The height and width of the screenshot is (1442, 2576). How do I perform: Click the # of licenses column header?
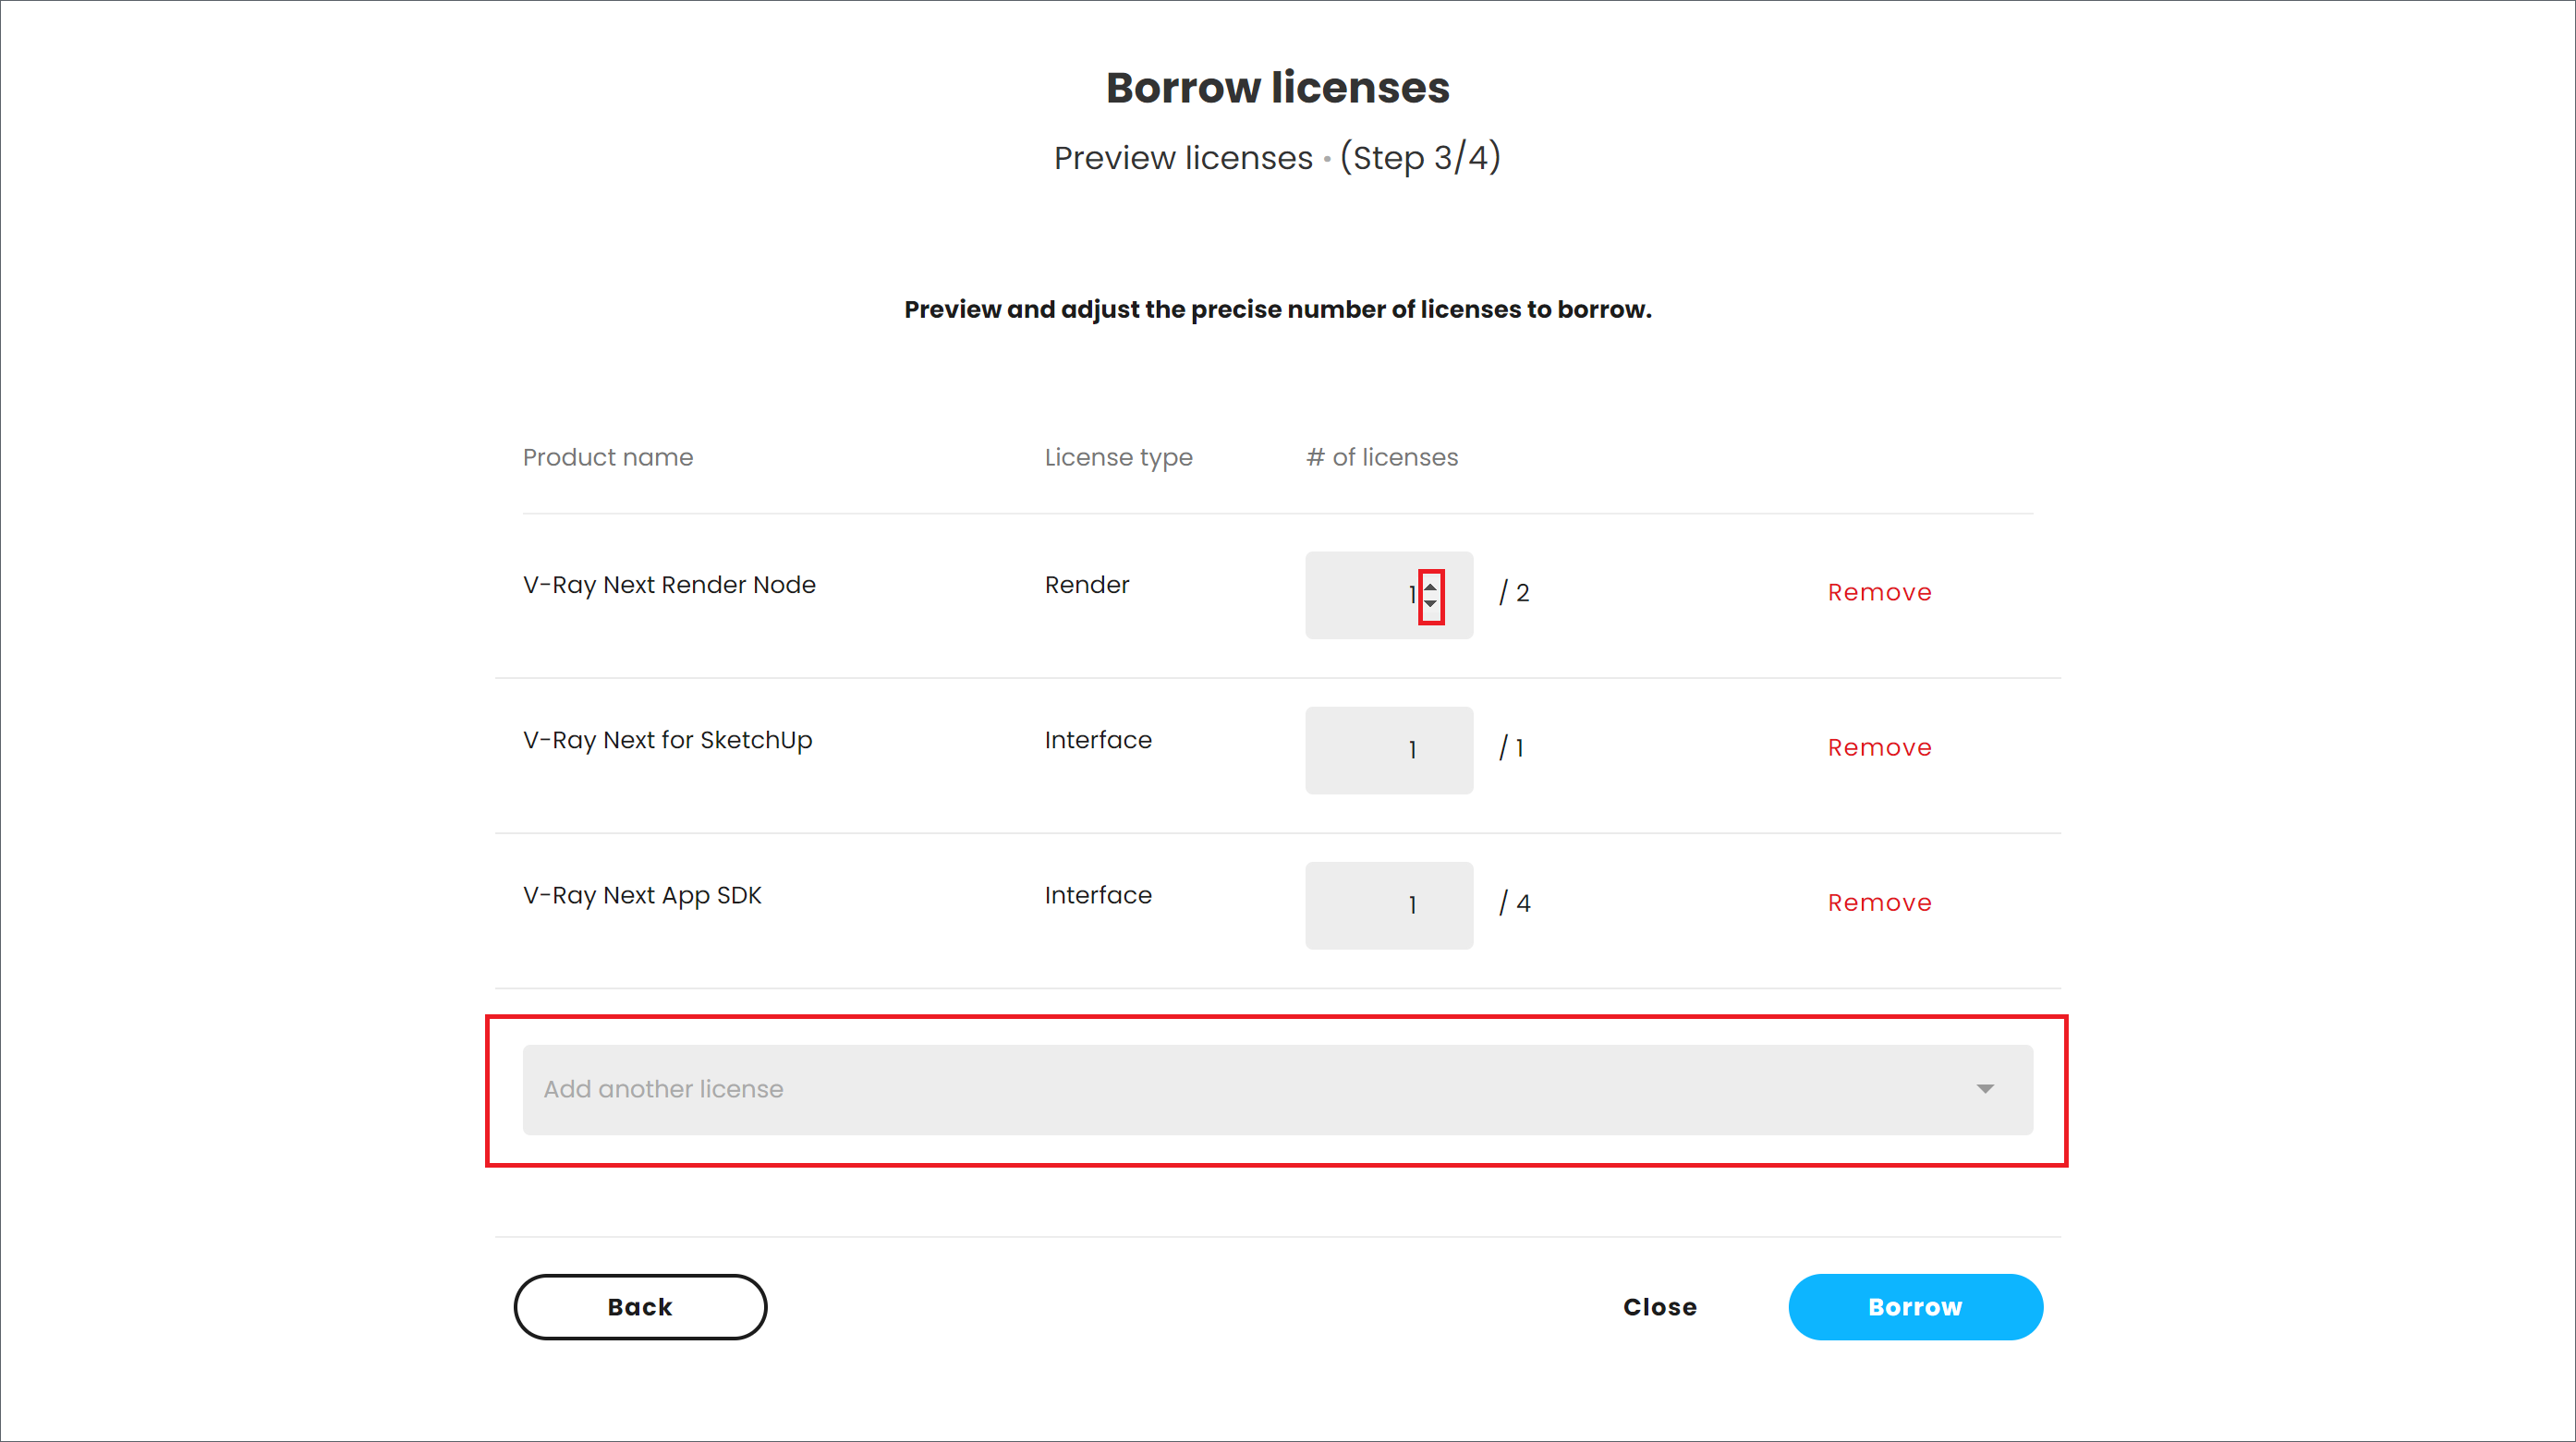(x=1381, y=457)
